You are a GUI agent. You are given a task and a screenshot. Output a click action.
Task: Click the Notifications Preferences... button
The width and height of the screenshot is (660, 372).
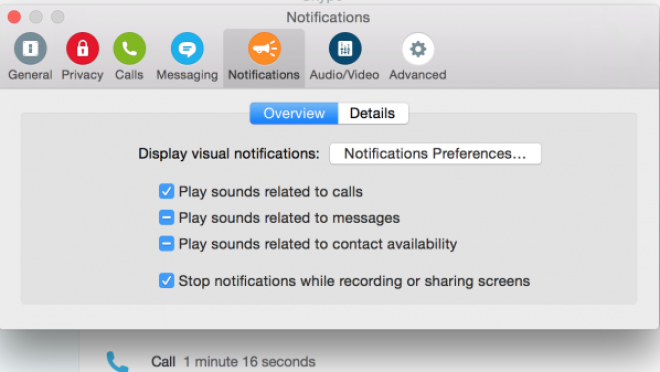click(435, 154)
